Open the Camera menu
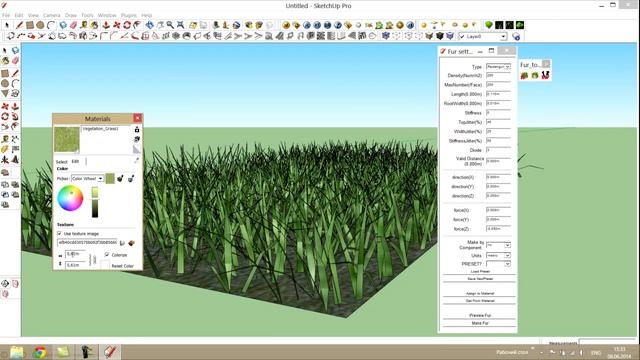This screenshot has width=640, height=360. click(51, 15)
